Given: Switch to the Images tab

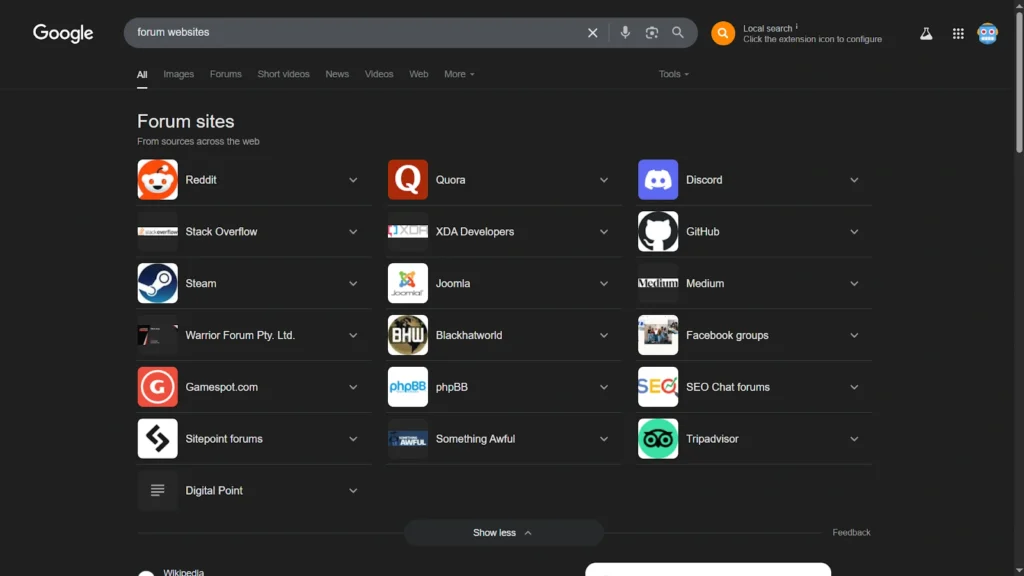Looking at the screenshot, I should pyautogui.click(x=178, y=74).
